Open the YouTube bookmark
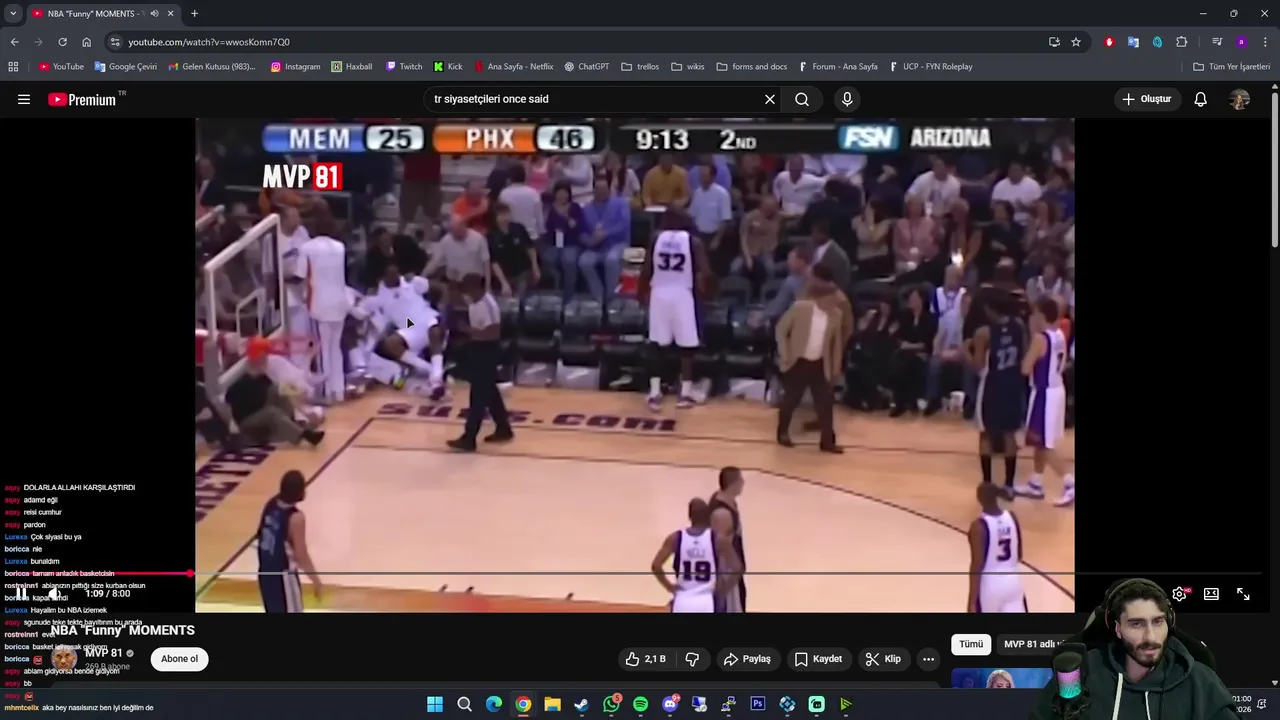The image size is (1280, 720). [61, 67]
